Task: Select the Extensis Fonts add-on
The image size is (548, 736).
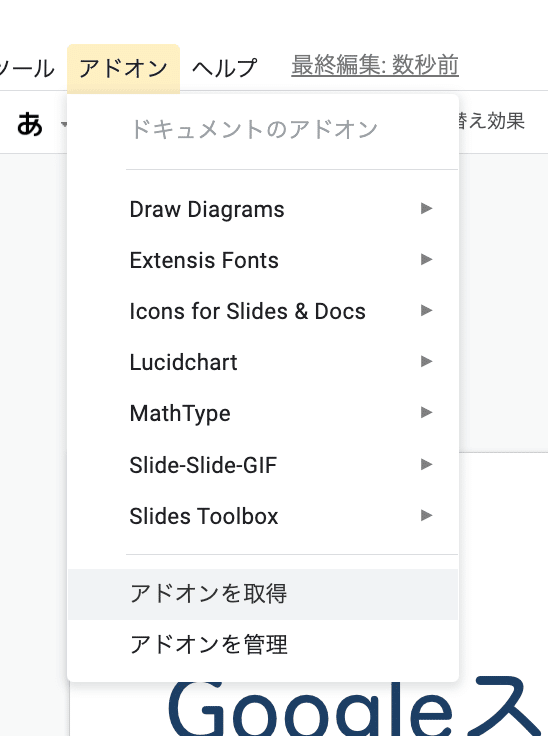Action: click(263, 260)
